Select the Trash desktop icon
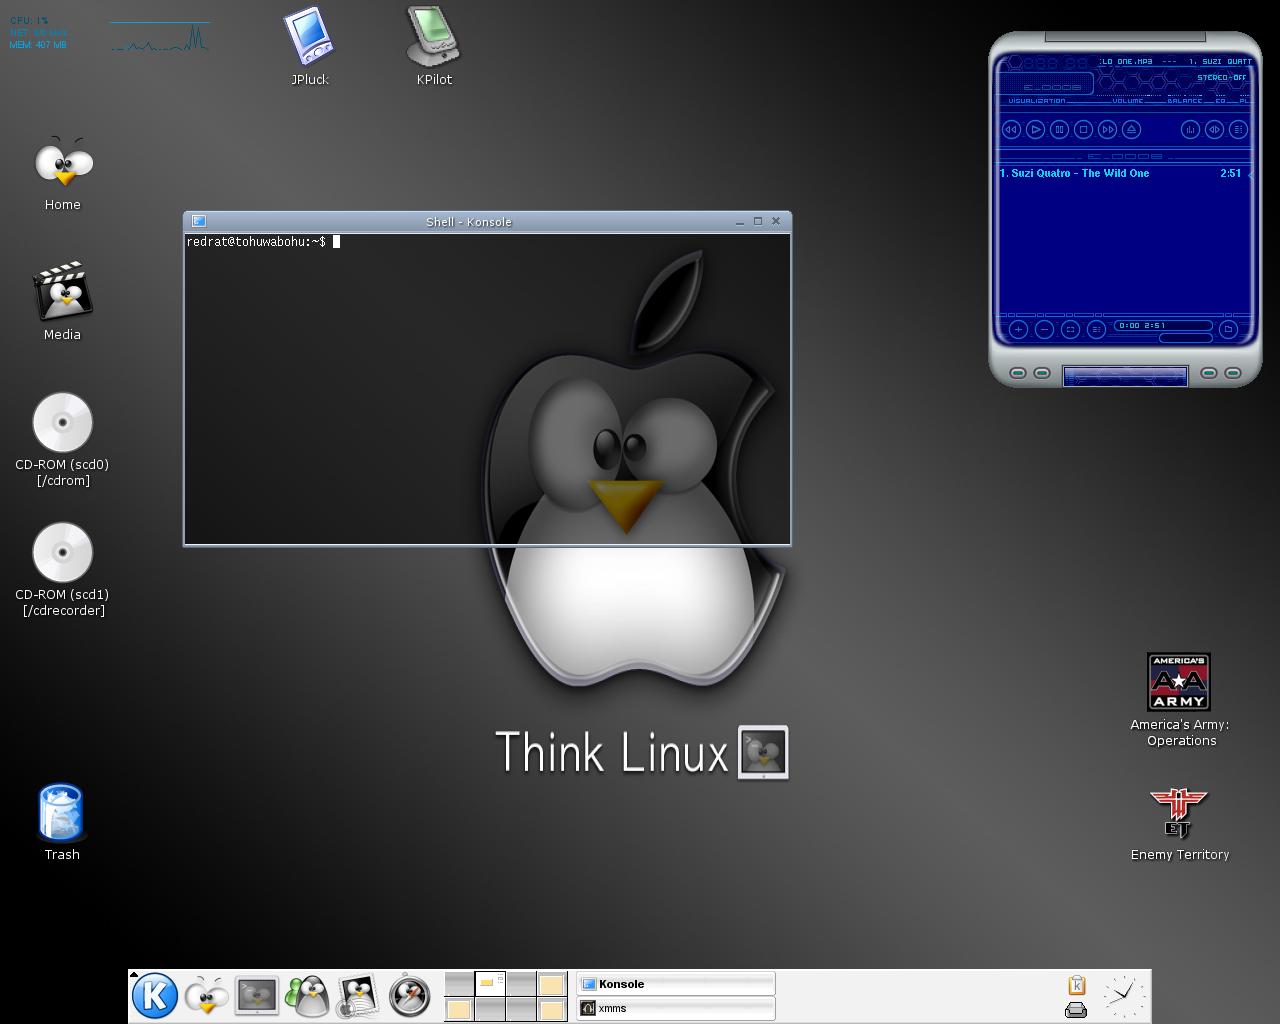Screen dimensions: 1280x1024 [62, 822]
